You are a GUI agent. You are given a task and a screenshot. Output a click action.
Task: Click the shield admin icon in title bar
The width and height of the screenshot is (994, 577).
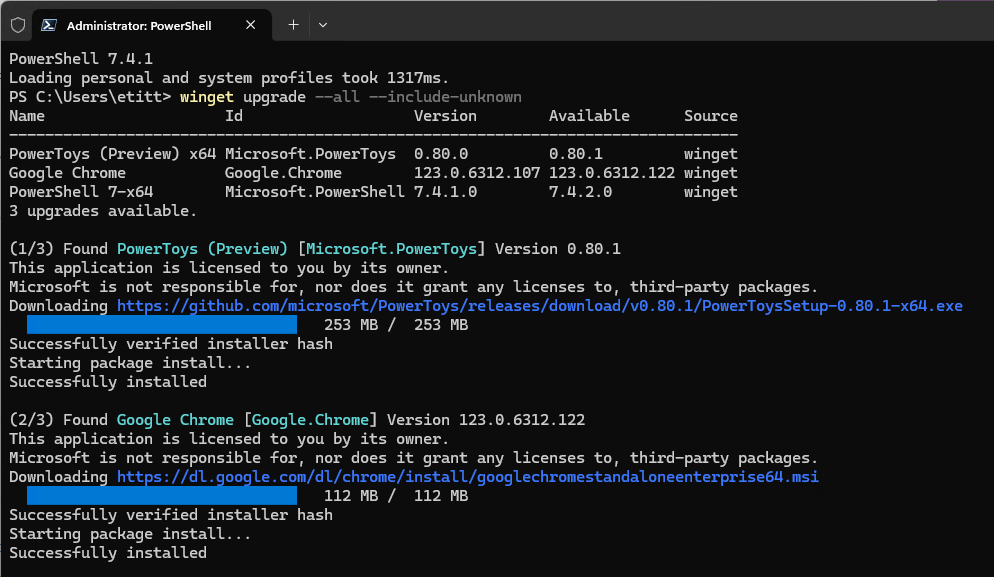coord(18,25)
